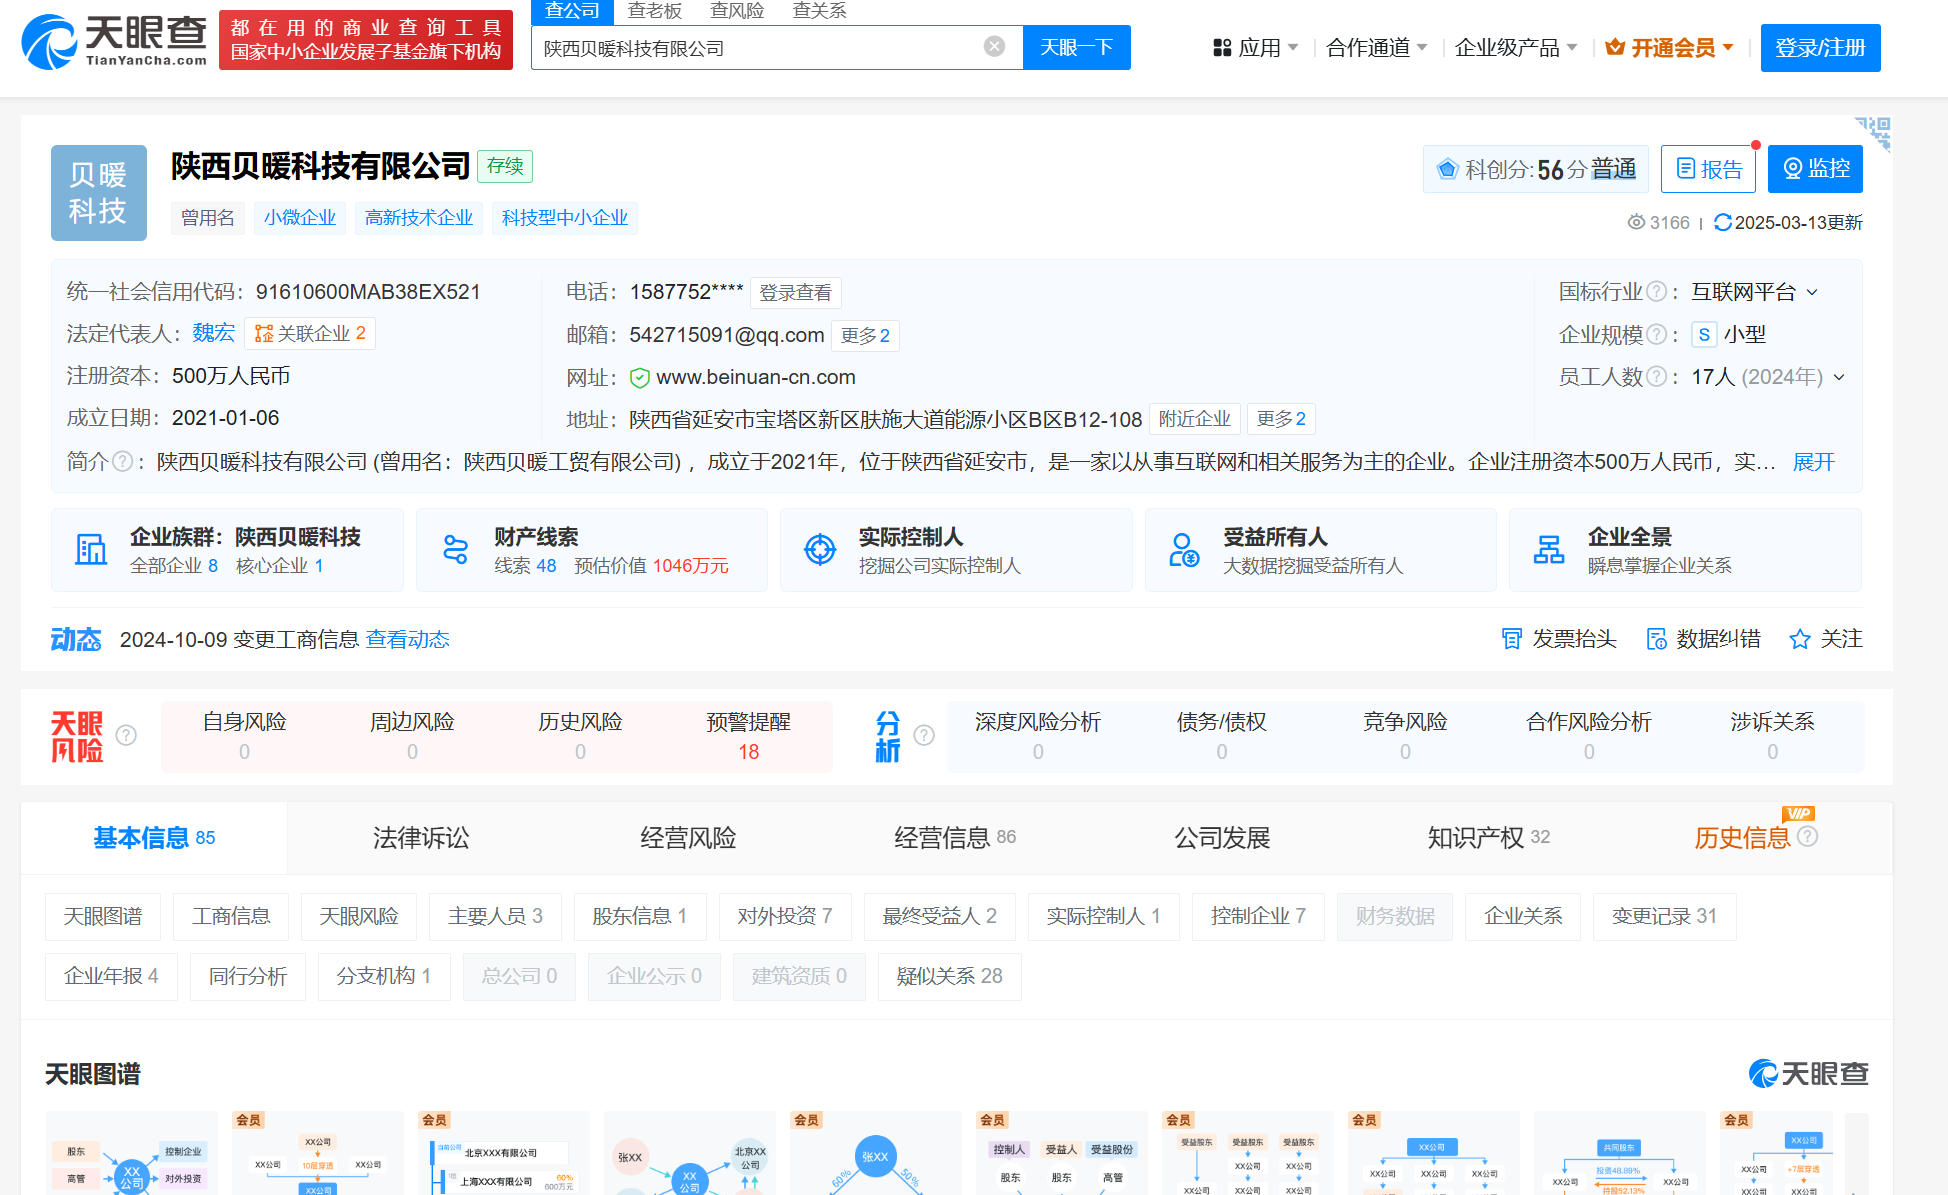Switch to 查老板 search tab
Image resolution: width=1948 pixels, height=1195 pixels.
point(655,11)
